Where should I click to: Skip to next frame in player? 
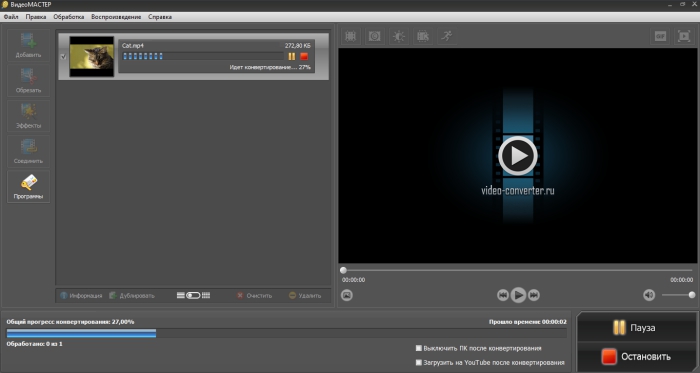point(534,295)
